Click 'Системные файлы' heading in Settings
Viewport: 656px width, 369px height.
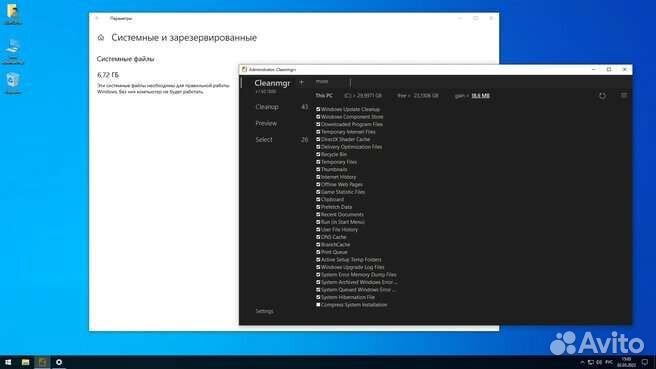[126, 59]
